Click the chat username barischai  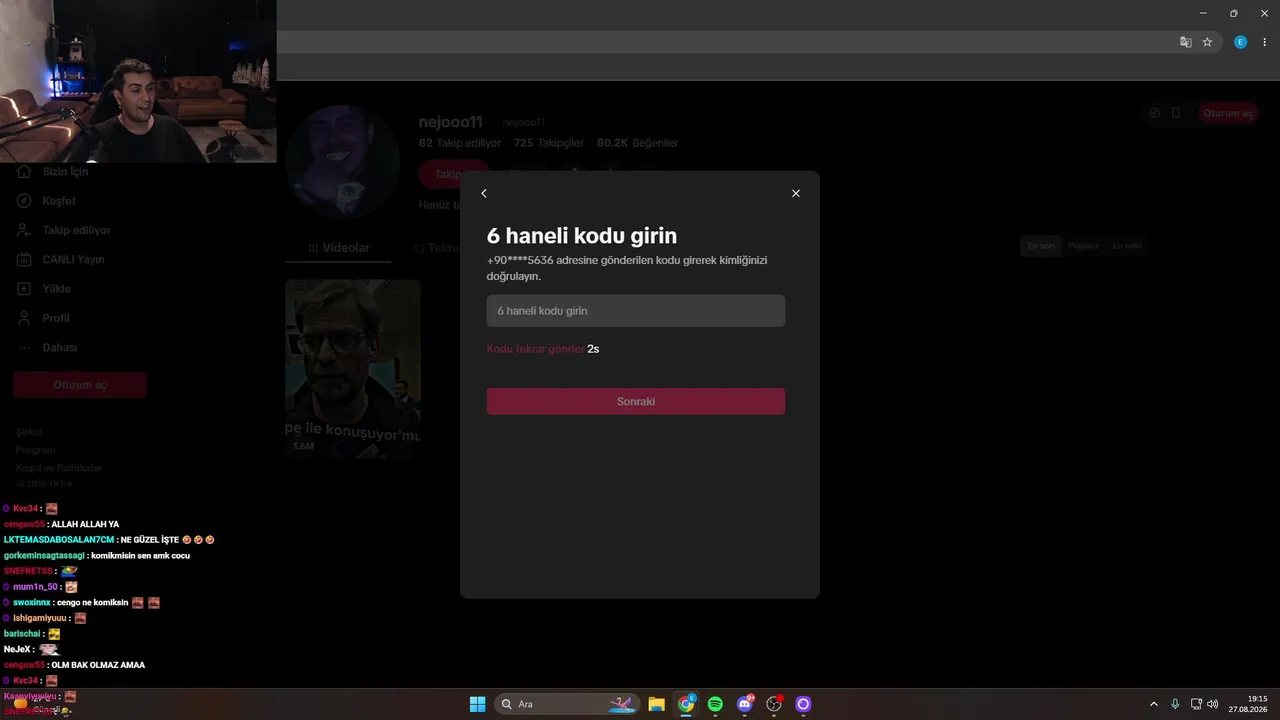coord(22,634)
